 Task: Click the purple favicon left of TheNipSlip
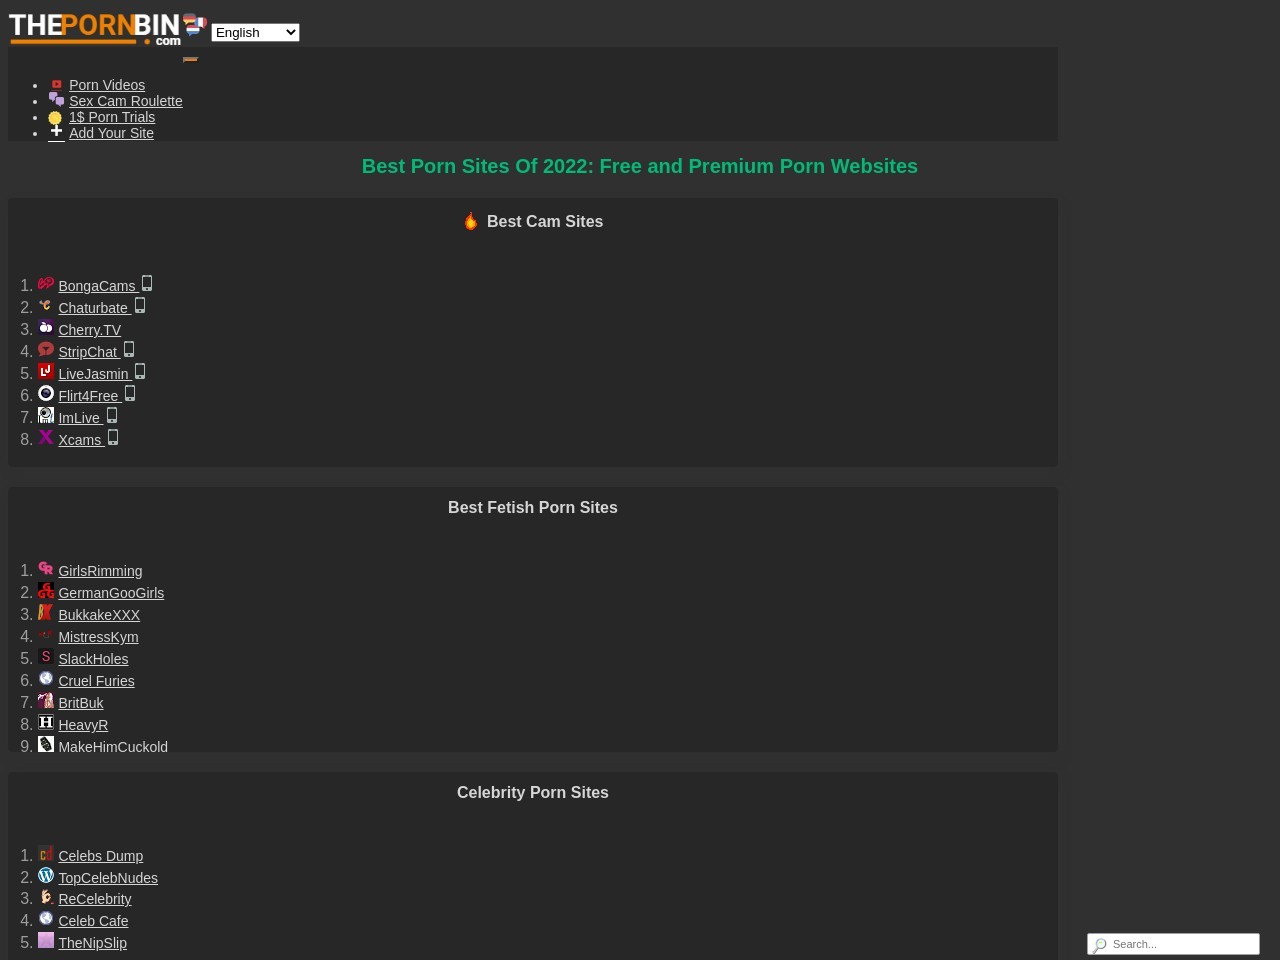coord(46,940)
